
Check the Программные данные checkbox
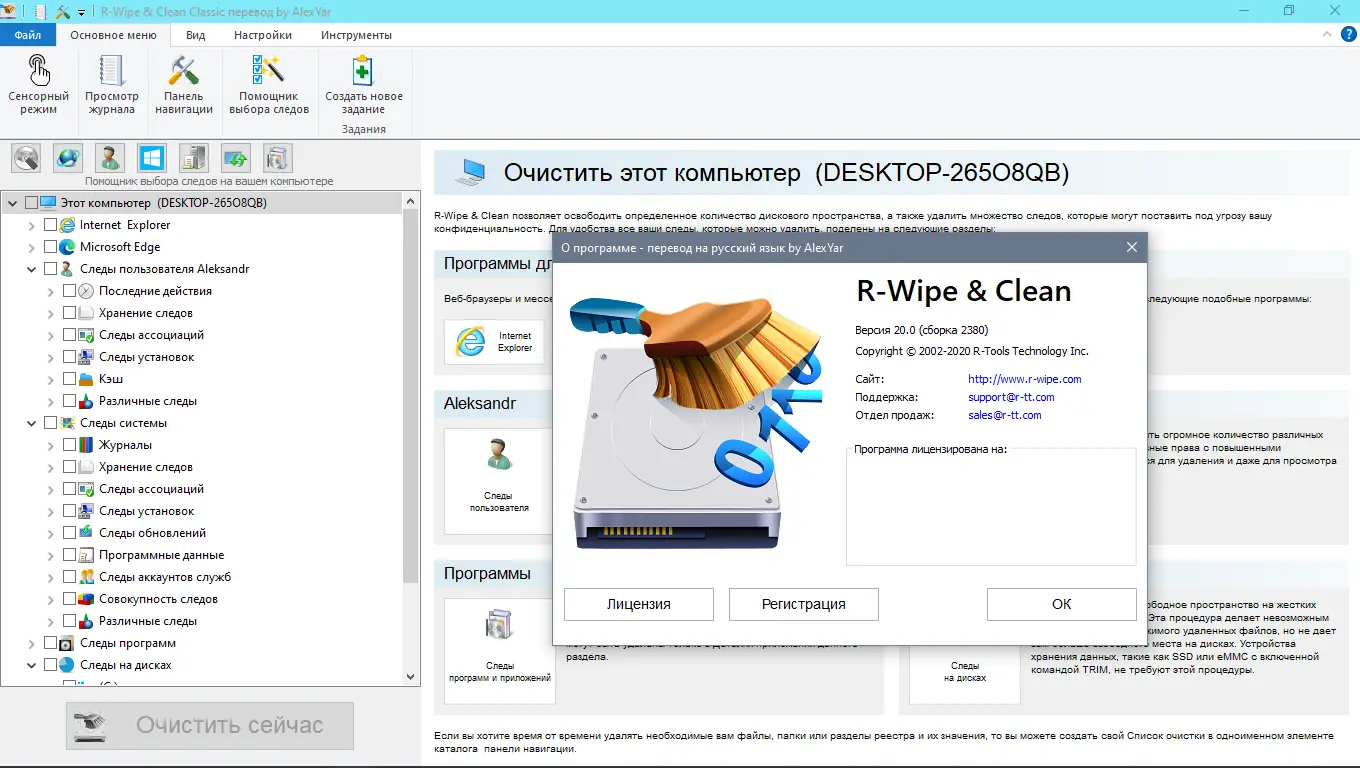click(69, 555)
